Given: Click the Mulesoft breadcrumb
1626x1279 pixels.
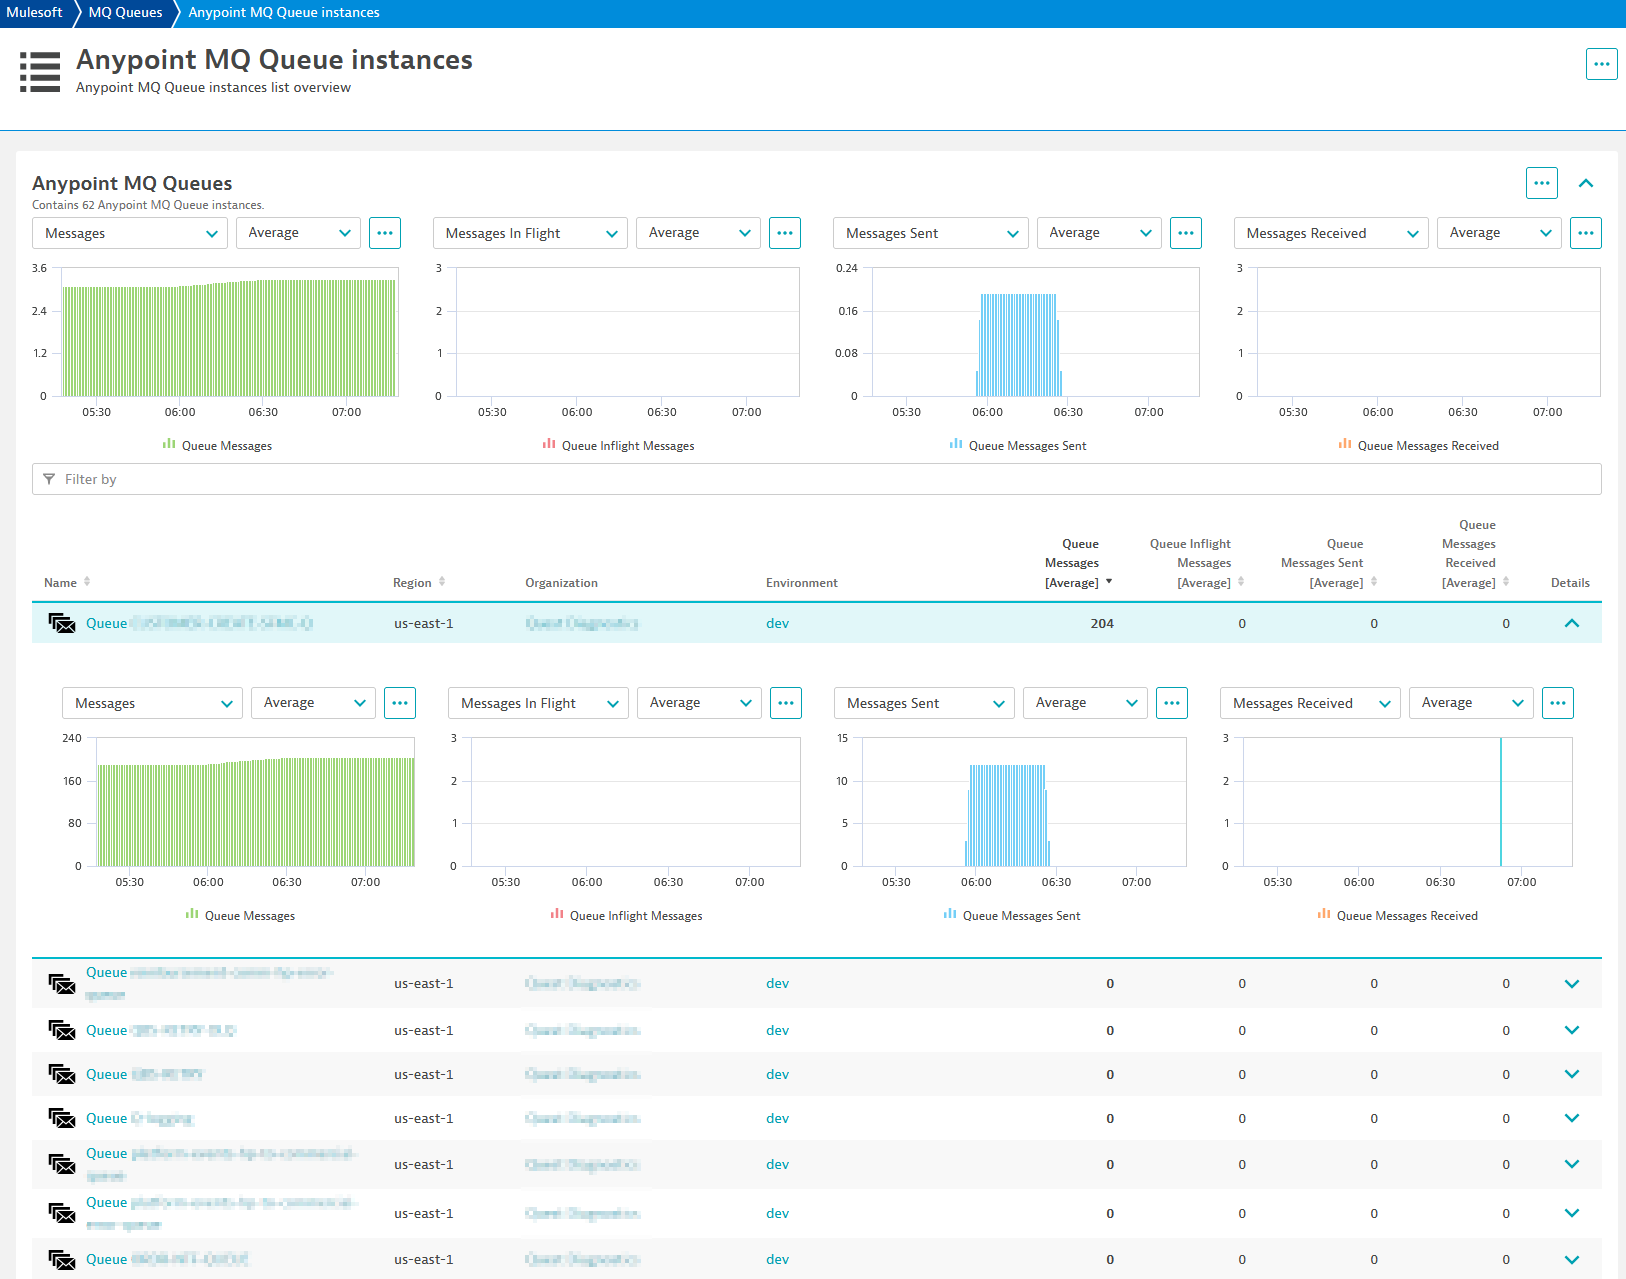Looking at the screenshot, I should point(34,13).
